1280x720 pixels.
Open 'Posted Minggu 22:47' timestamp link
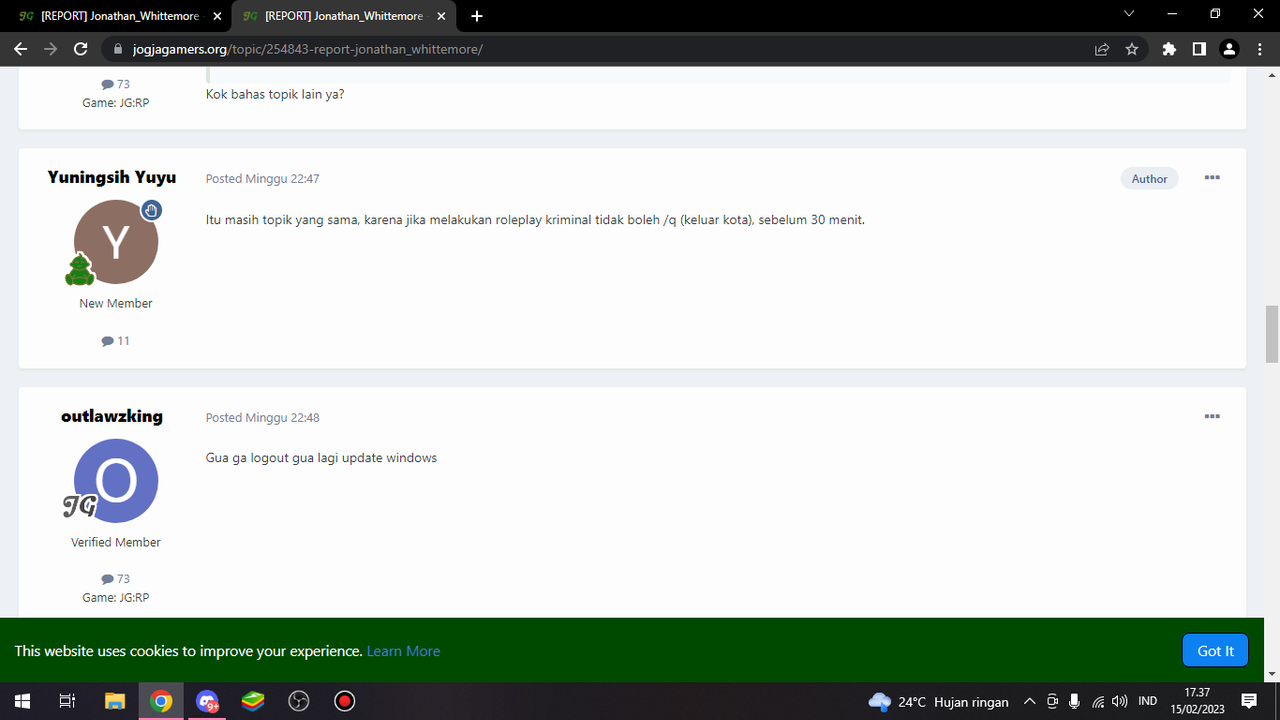click(x=262, y=178)
